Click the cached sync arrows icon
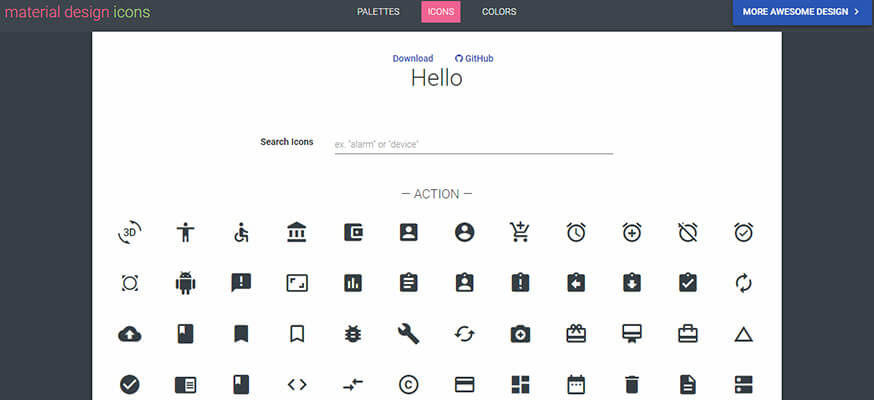The width and height of the screenshot is (874, 400). point(464,334)
